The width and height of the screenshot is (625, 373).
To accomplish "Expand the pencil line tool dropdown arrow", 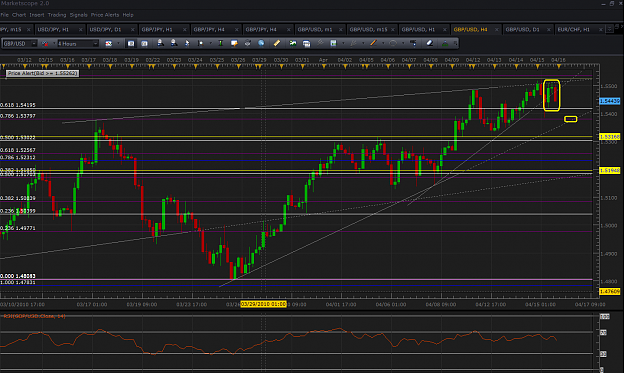I will 383,43.
